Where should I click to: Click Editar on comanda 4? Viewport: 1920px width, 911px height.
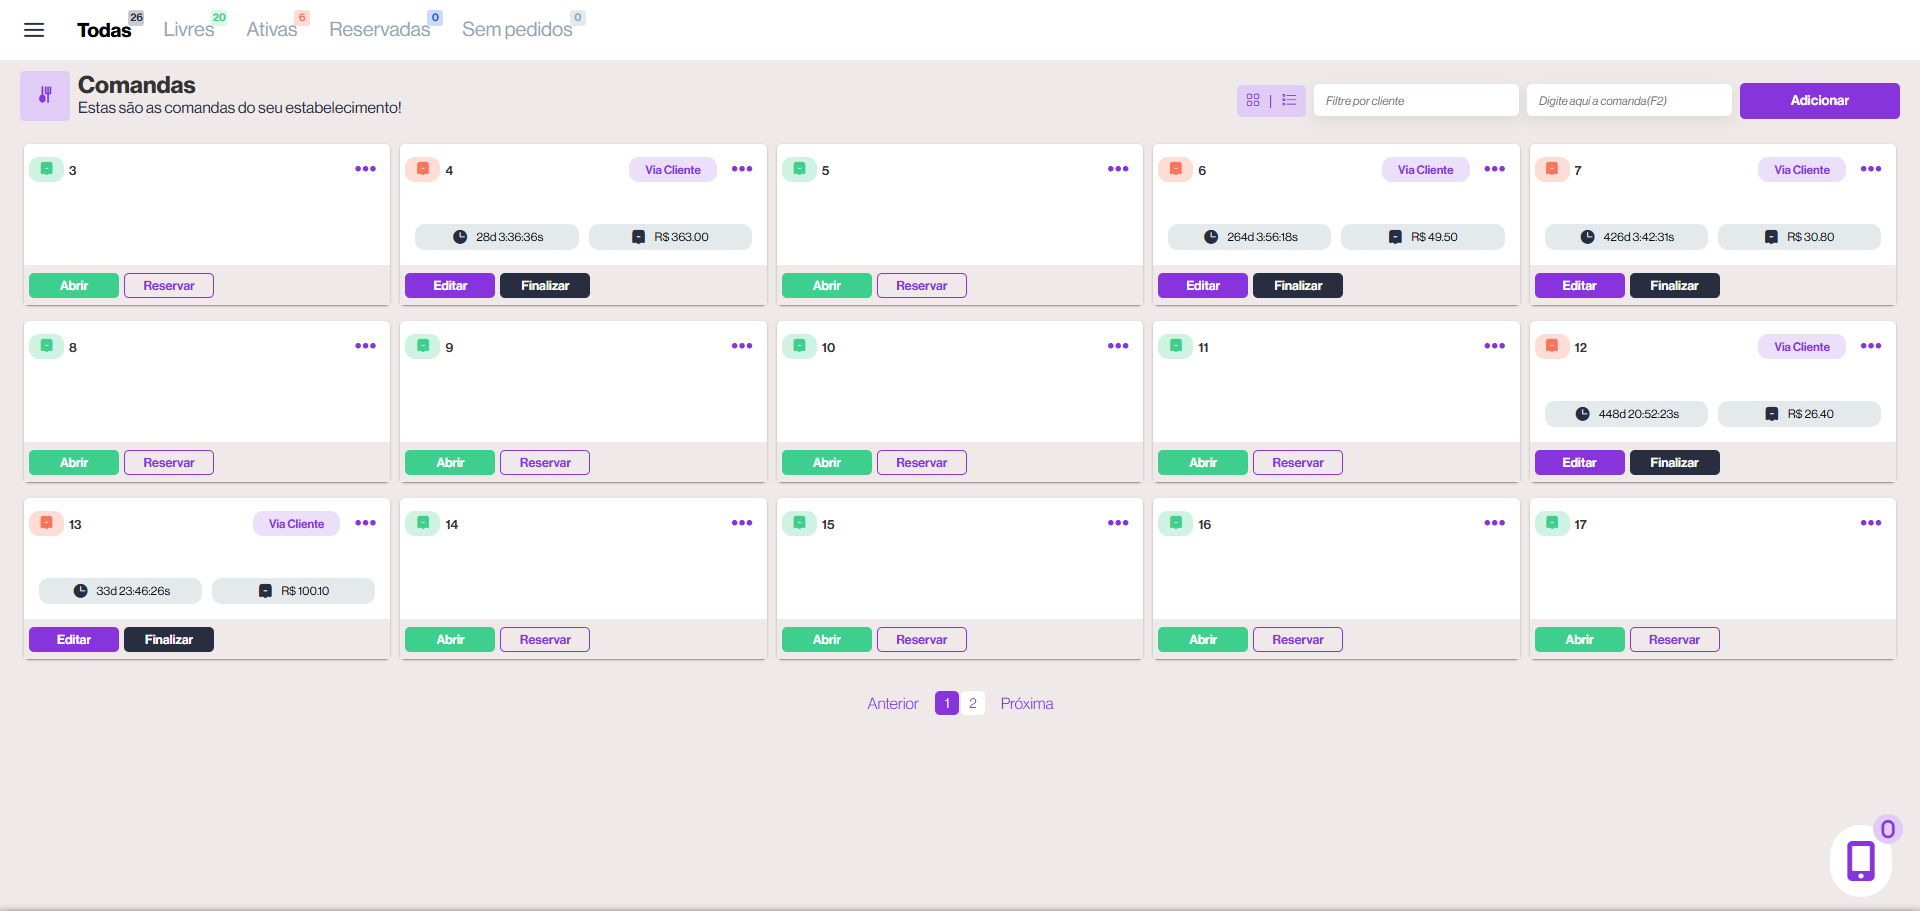[450, 286]
